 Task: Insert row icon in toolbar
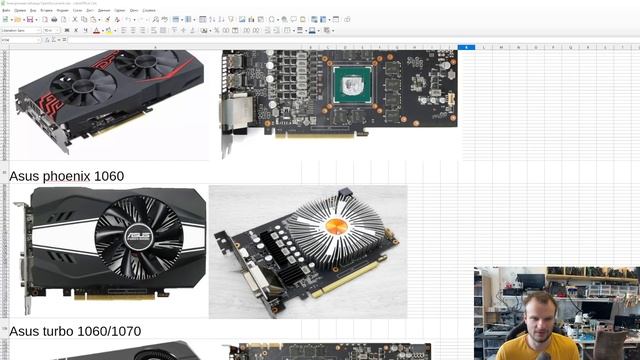pos(176,20)
